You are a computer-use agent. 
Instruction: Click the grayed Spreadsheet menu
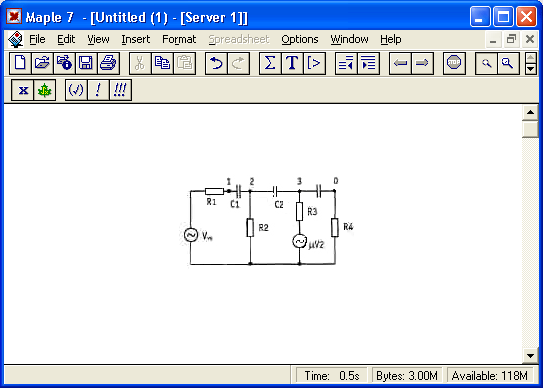(239, 39)
